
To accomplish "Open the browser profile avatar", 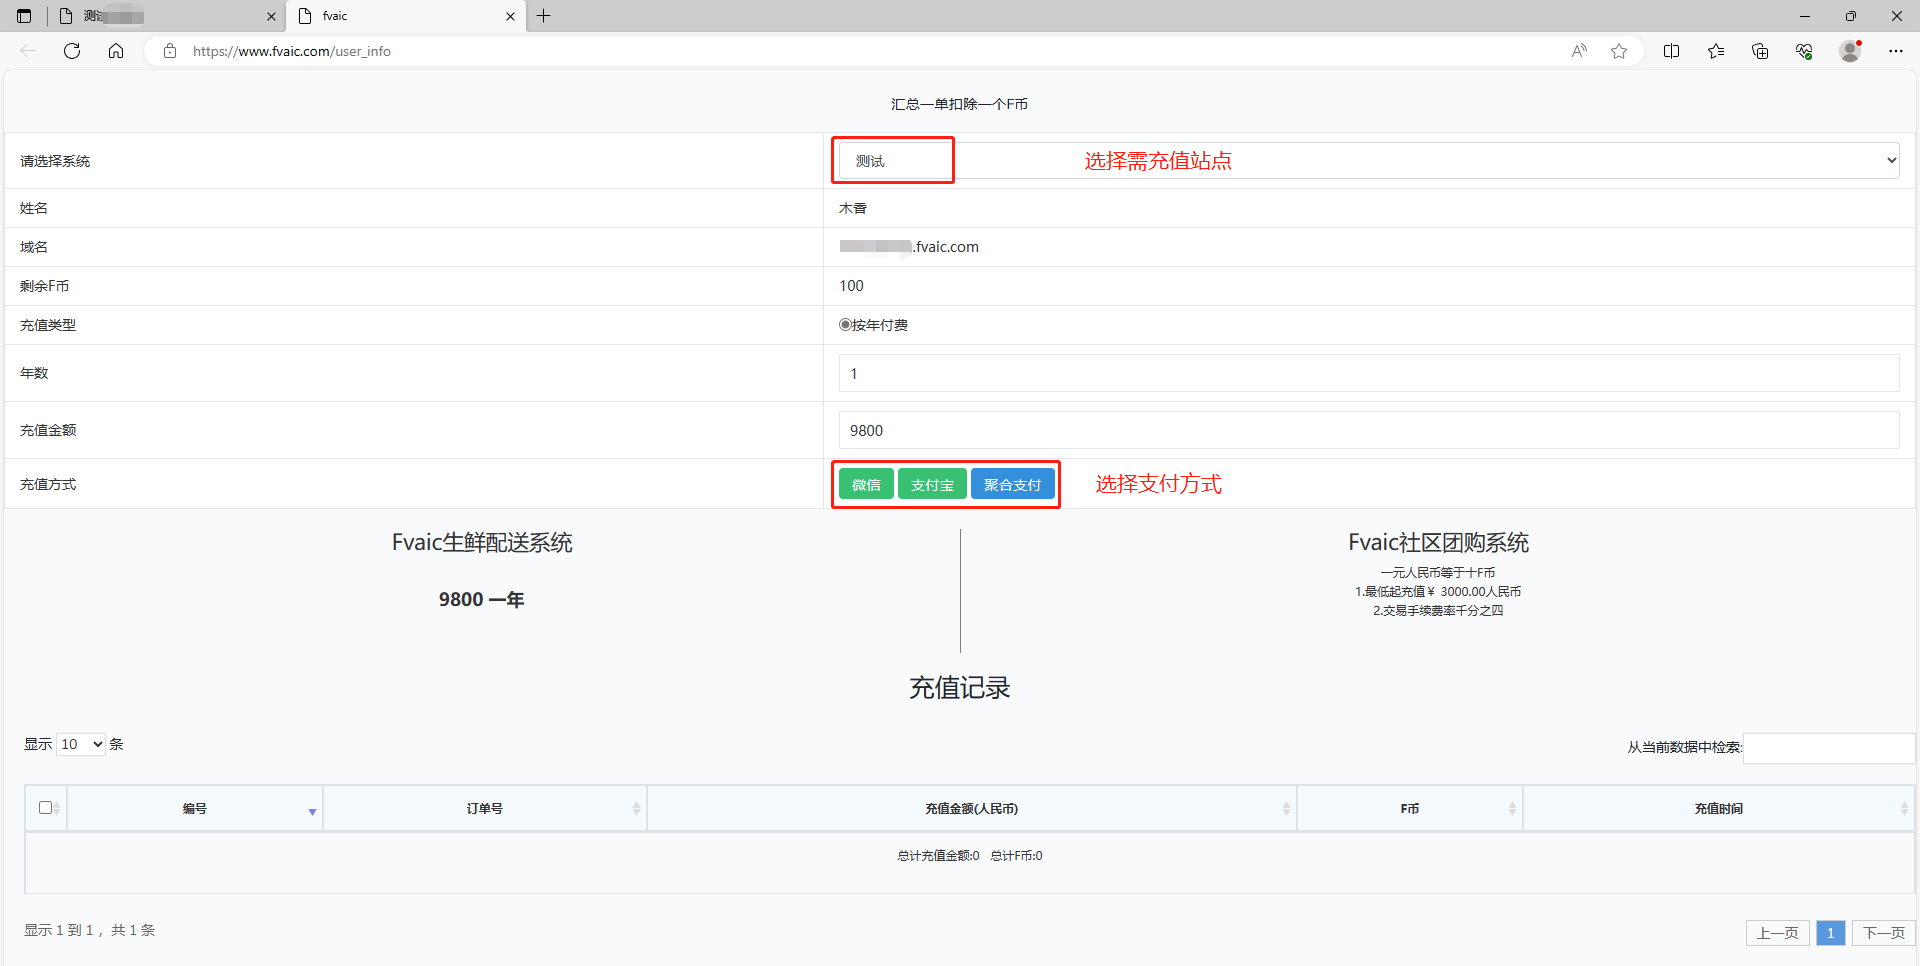I will [x=1850, y=51].
